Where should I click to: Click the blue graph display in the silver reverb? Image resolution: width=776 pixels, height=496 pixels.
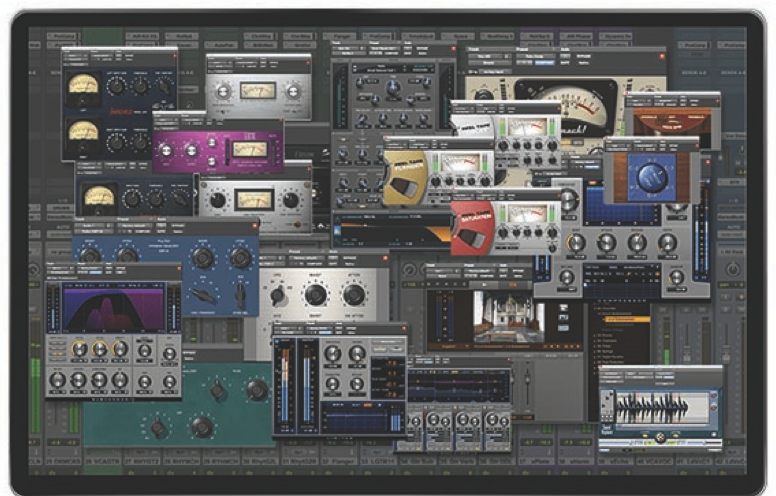click(x=622, y=204)
